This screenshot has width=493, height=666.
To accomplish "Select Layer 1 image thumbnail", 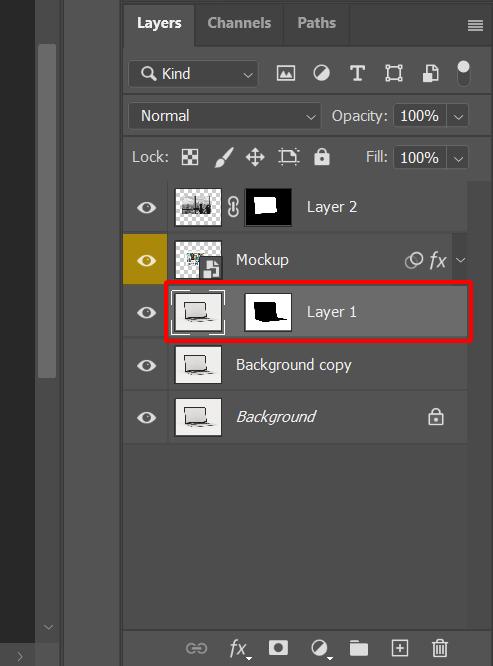I will (198, 312).
